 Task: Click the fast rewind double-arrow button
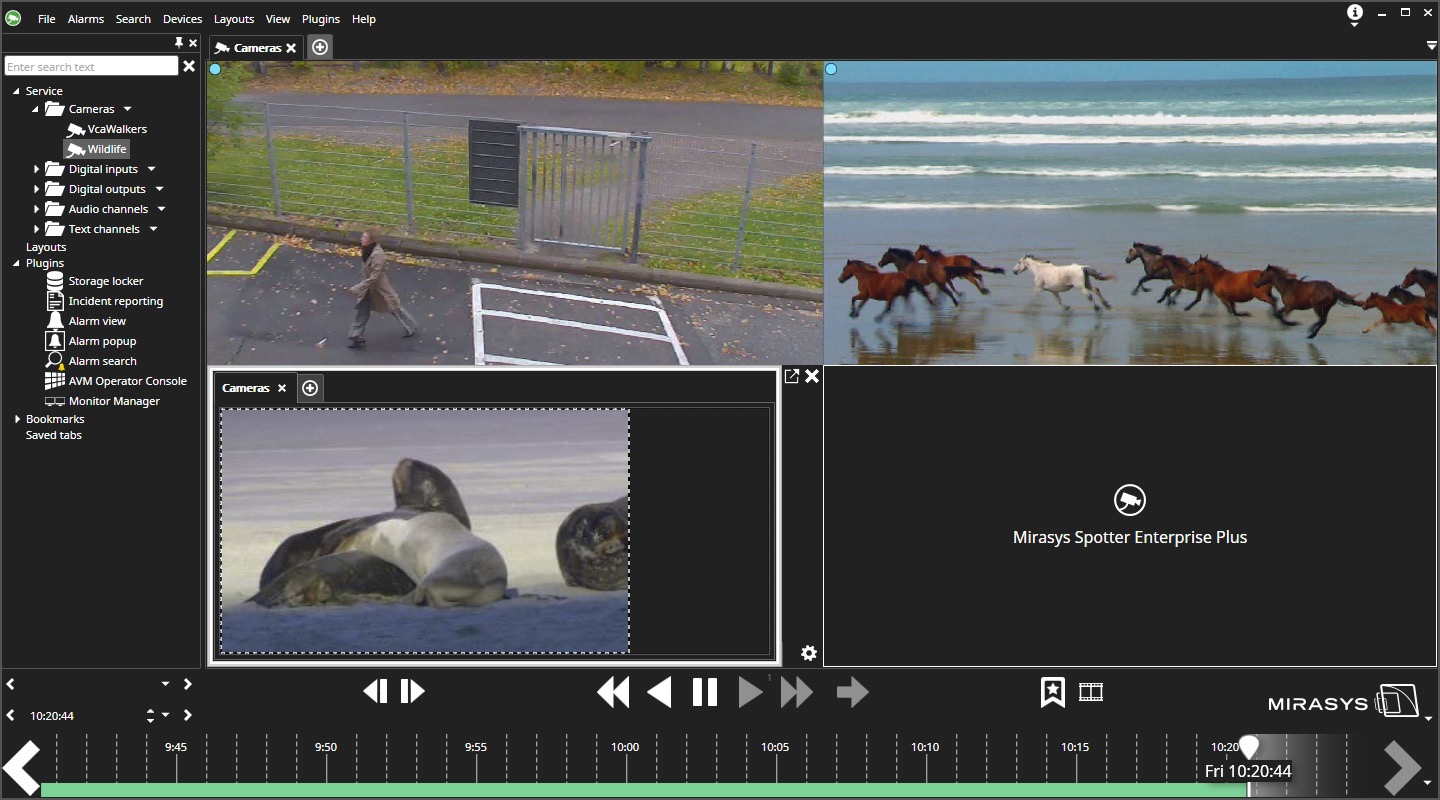point(613,692)
